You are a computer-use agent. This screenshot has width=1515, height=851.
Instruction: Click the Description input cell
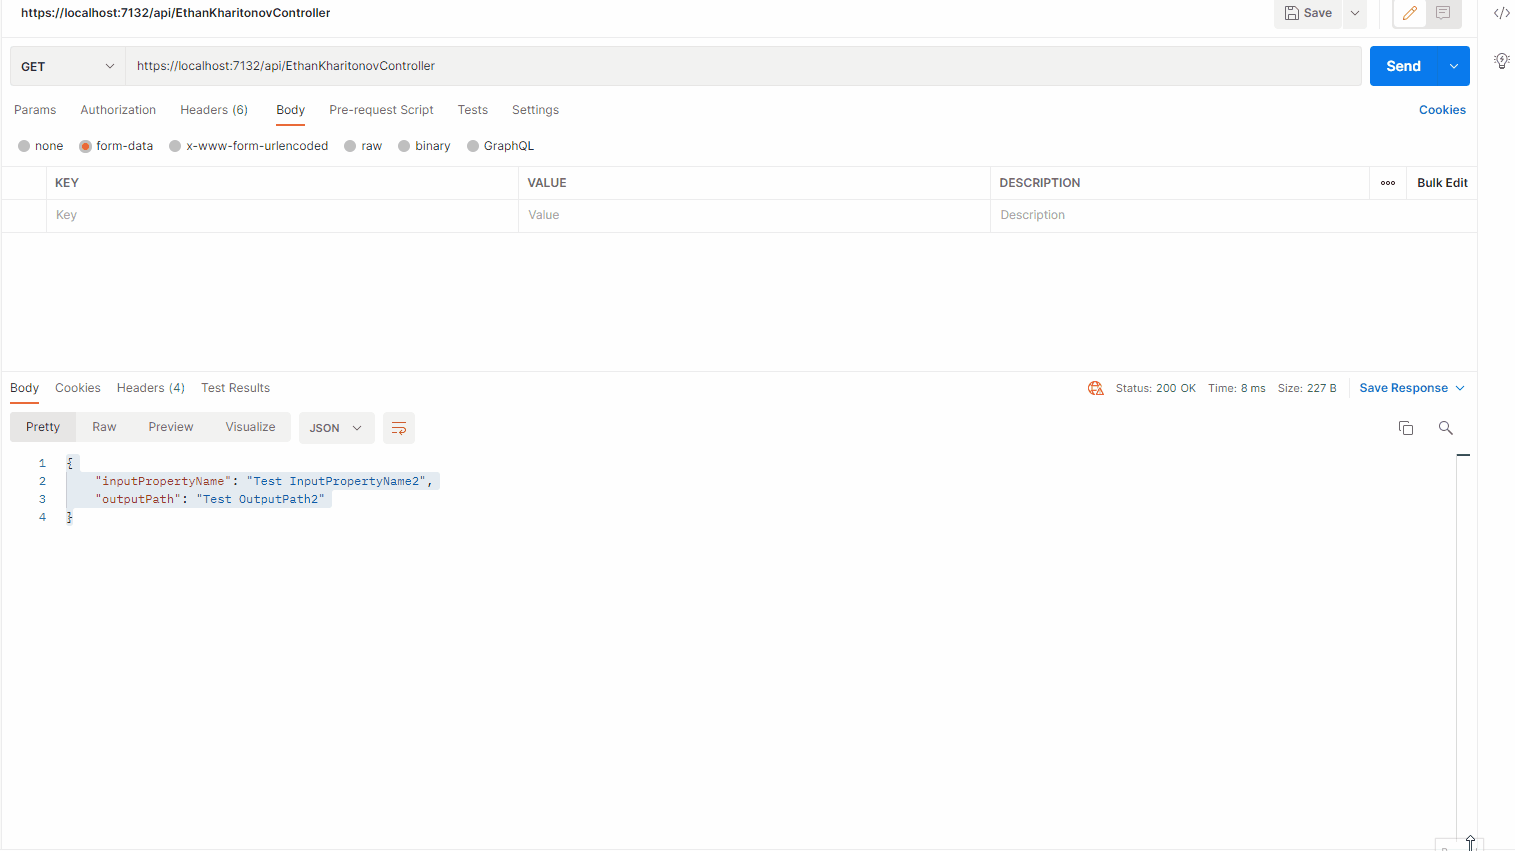coord(1233,215)
